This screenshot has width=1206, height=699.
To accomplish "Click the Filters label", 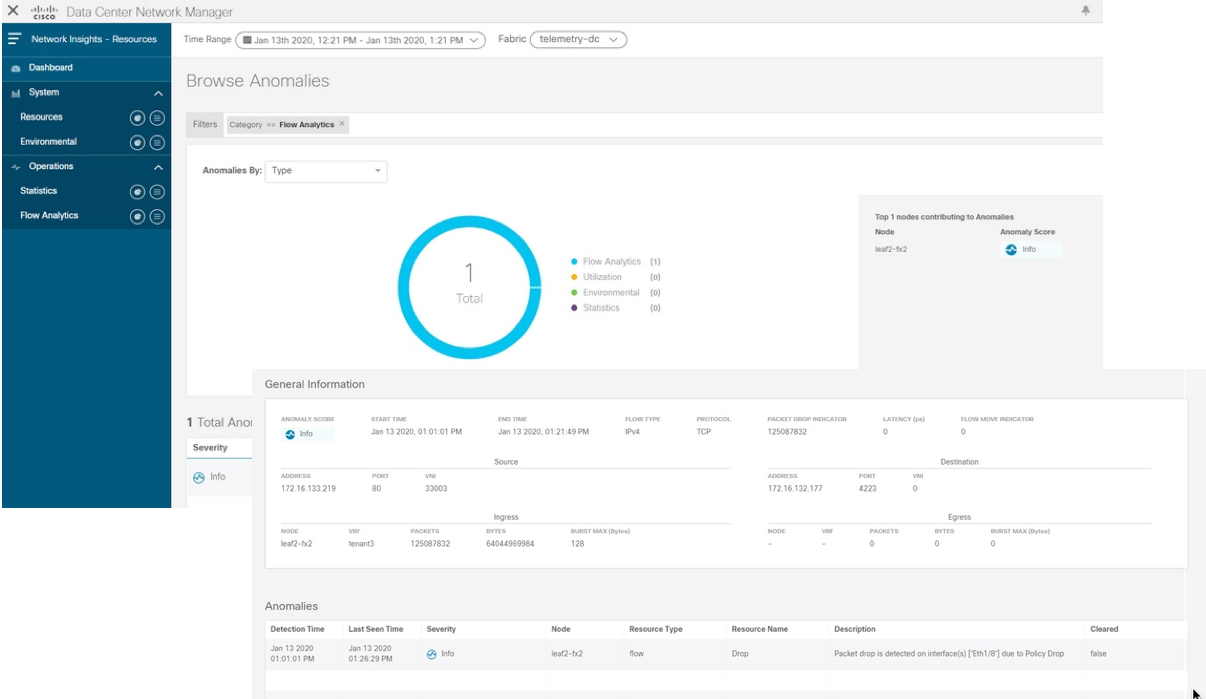I will click(203, 124).
